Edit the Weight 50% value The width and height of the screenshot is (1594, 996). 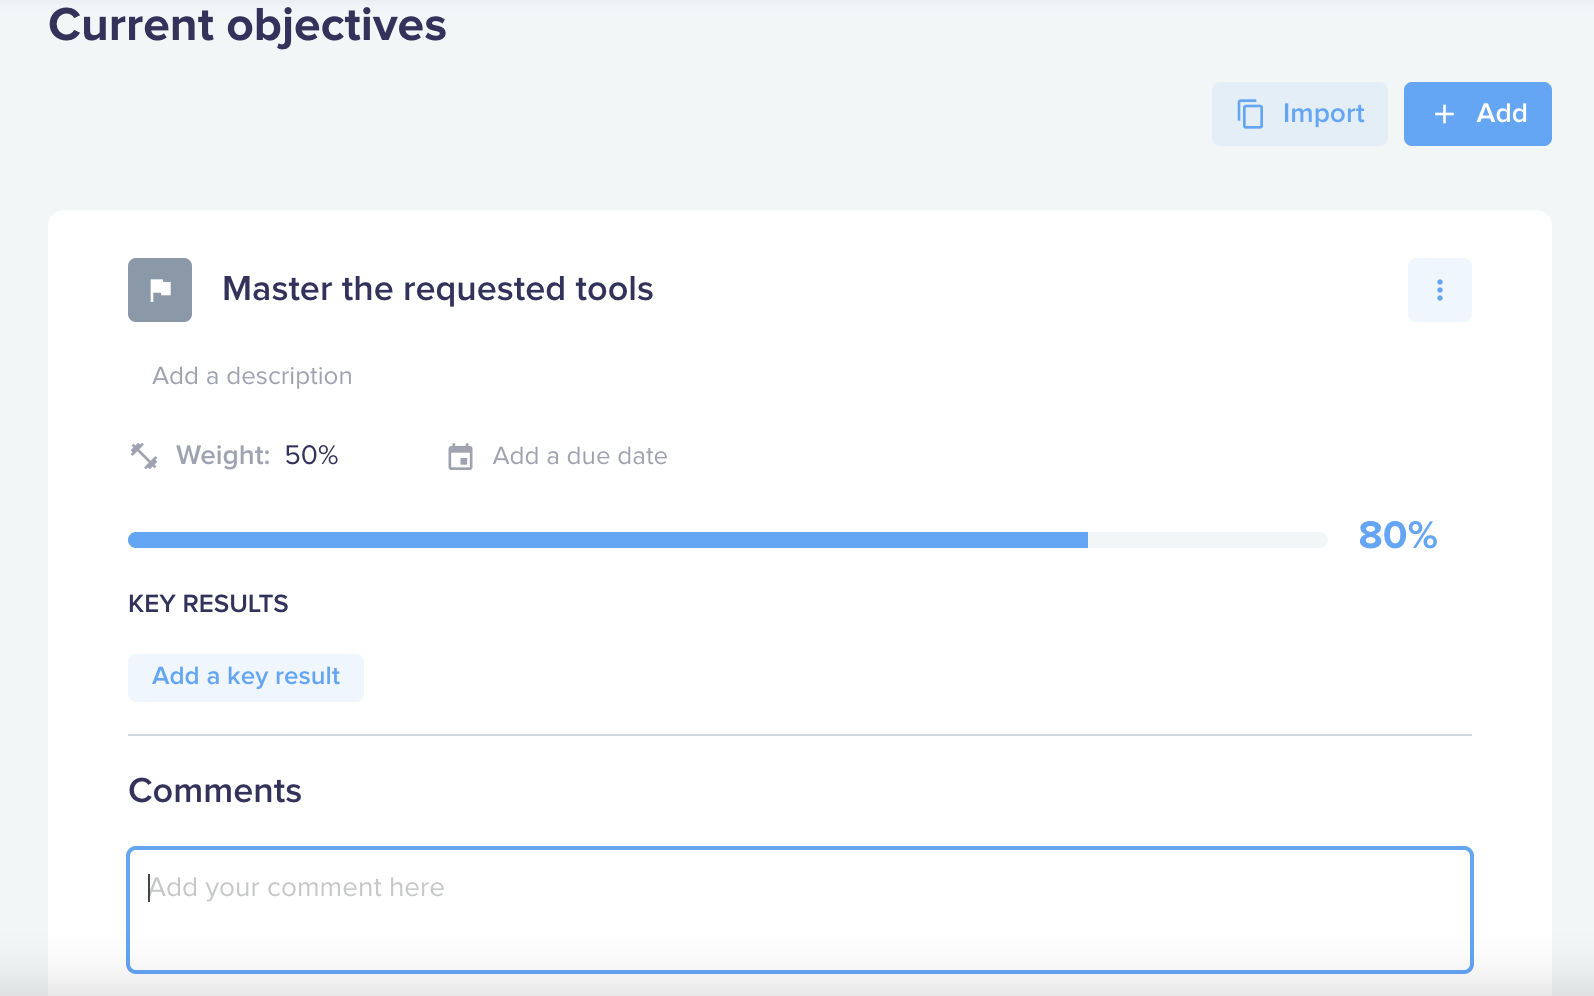click(x=311, y=456)
